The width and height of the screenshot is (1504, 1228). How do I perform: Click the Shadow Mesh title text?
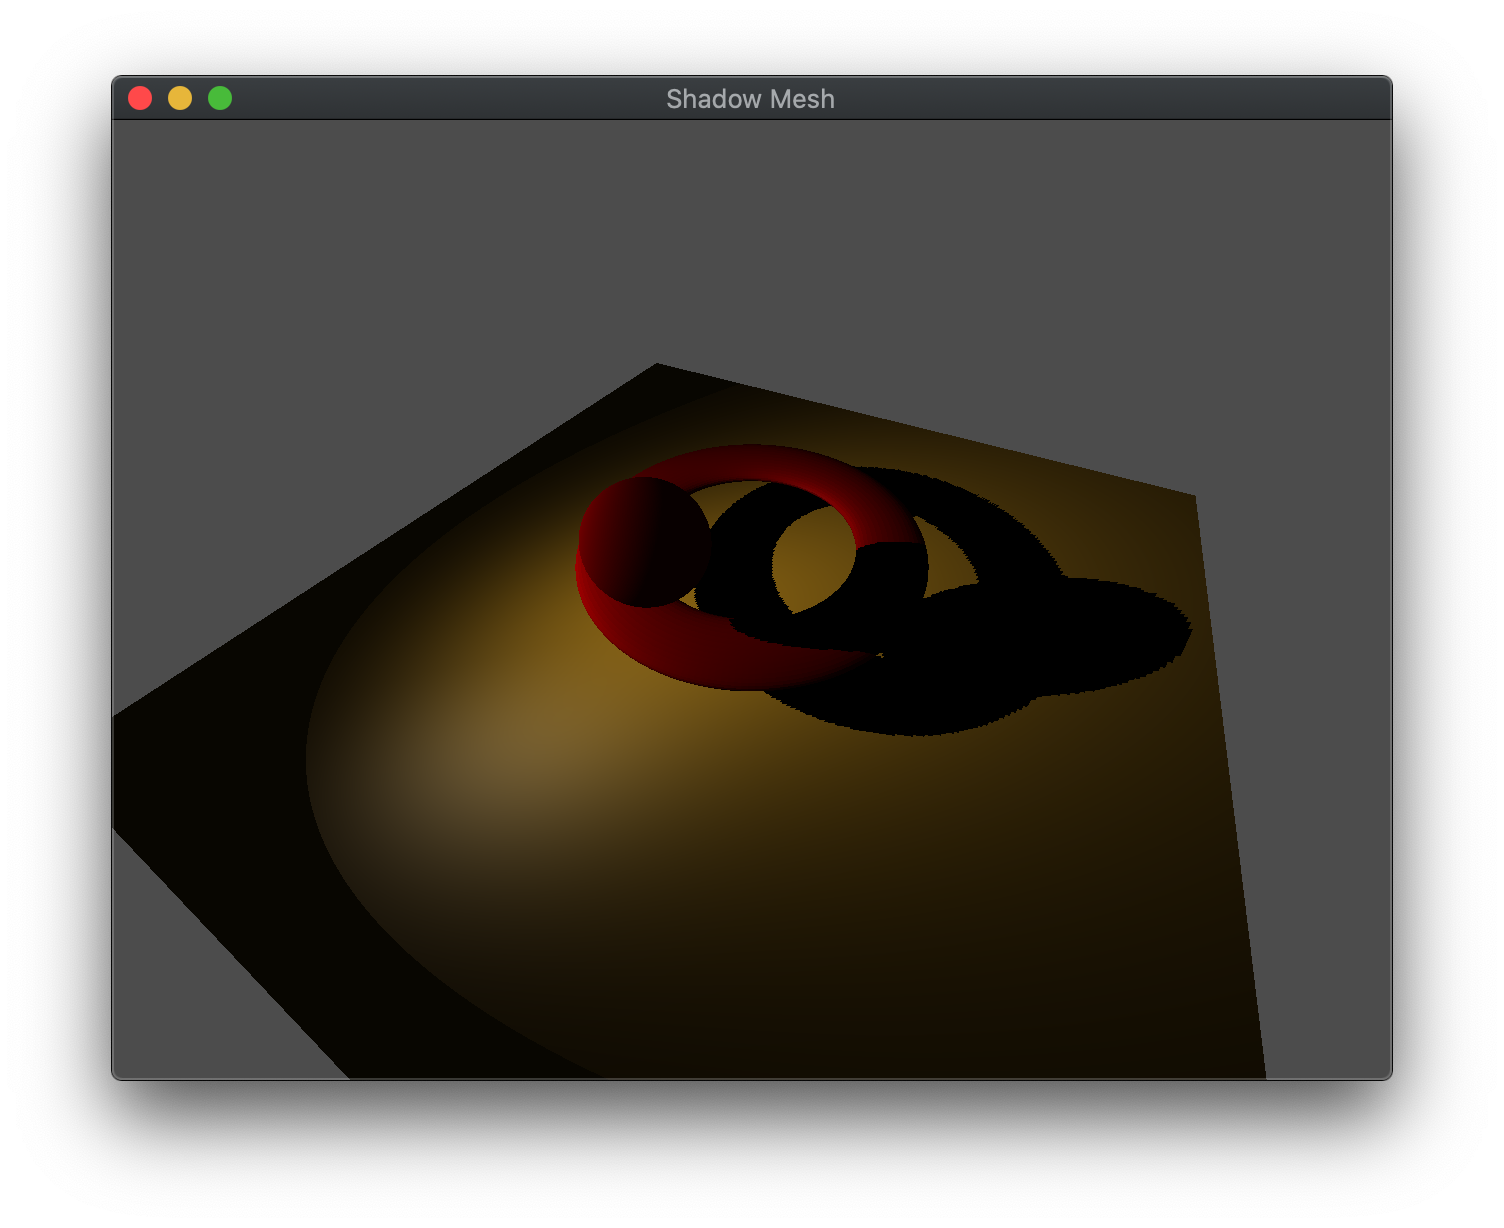(x=751, y=98)
